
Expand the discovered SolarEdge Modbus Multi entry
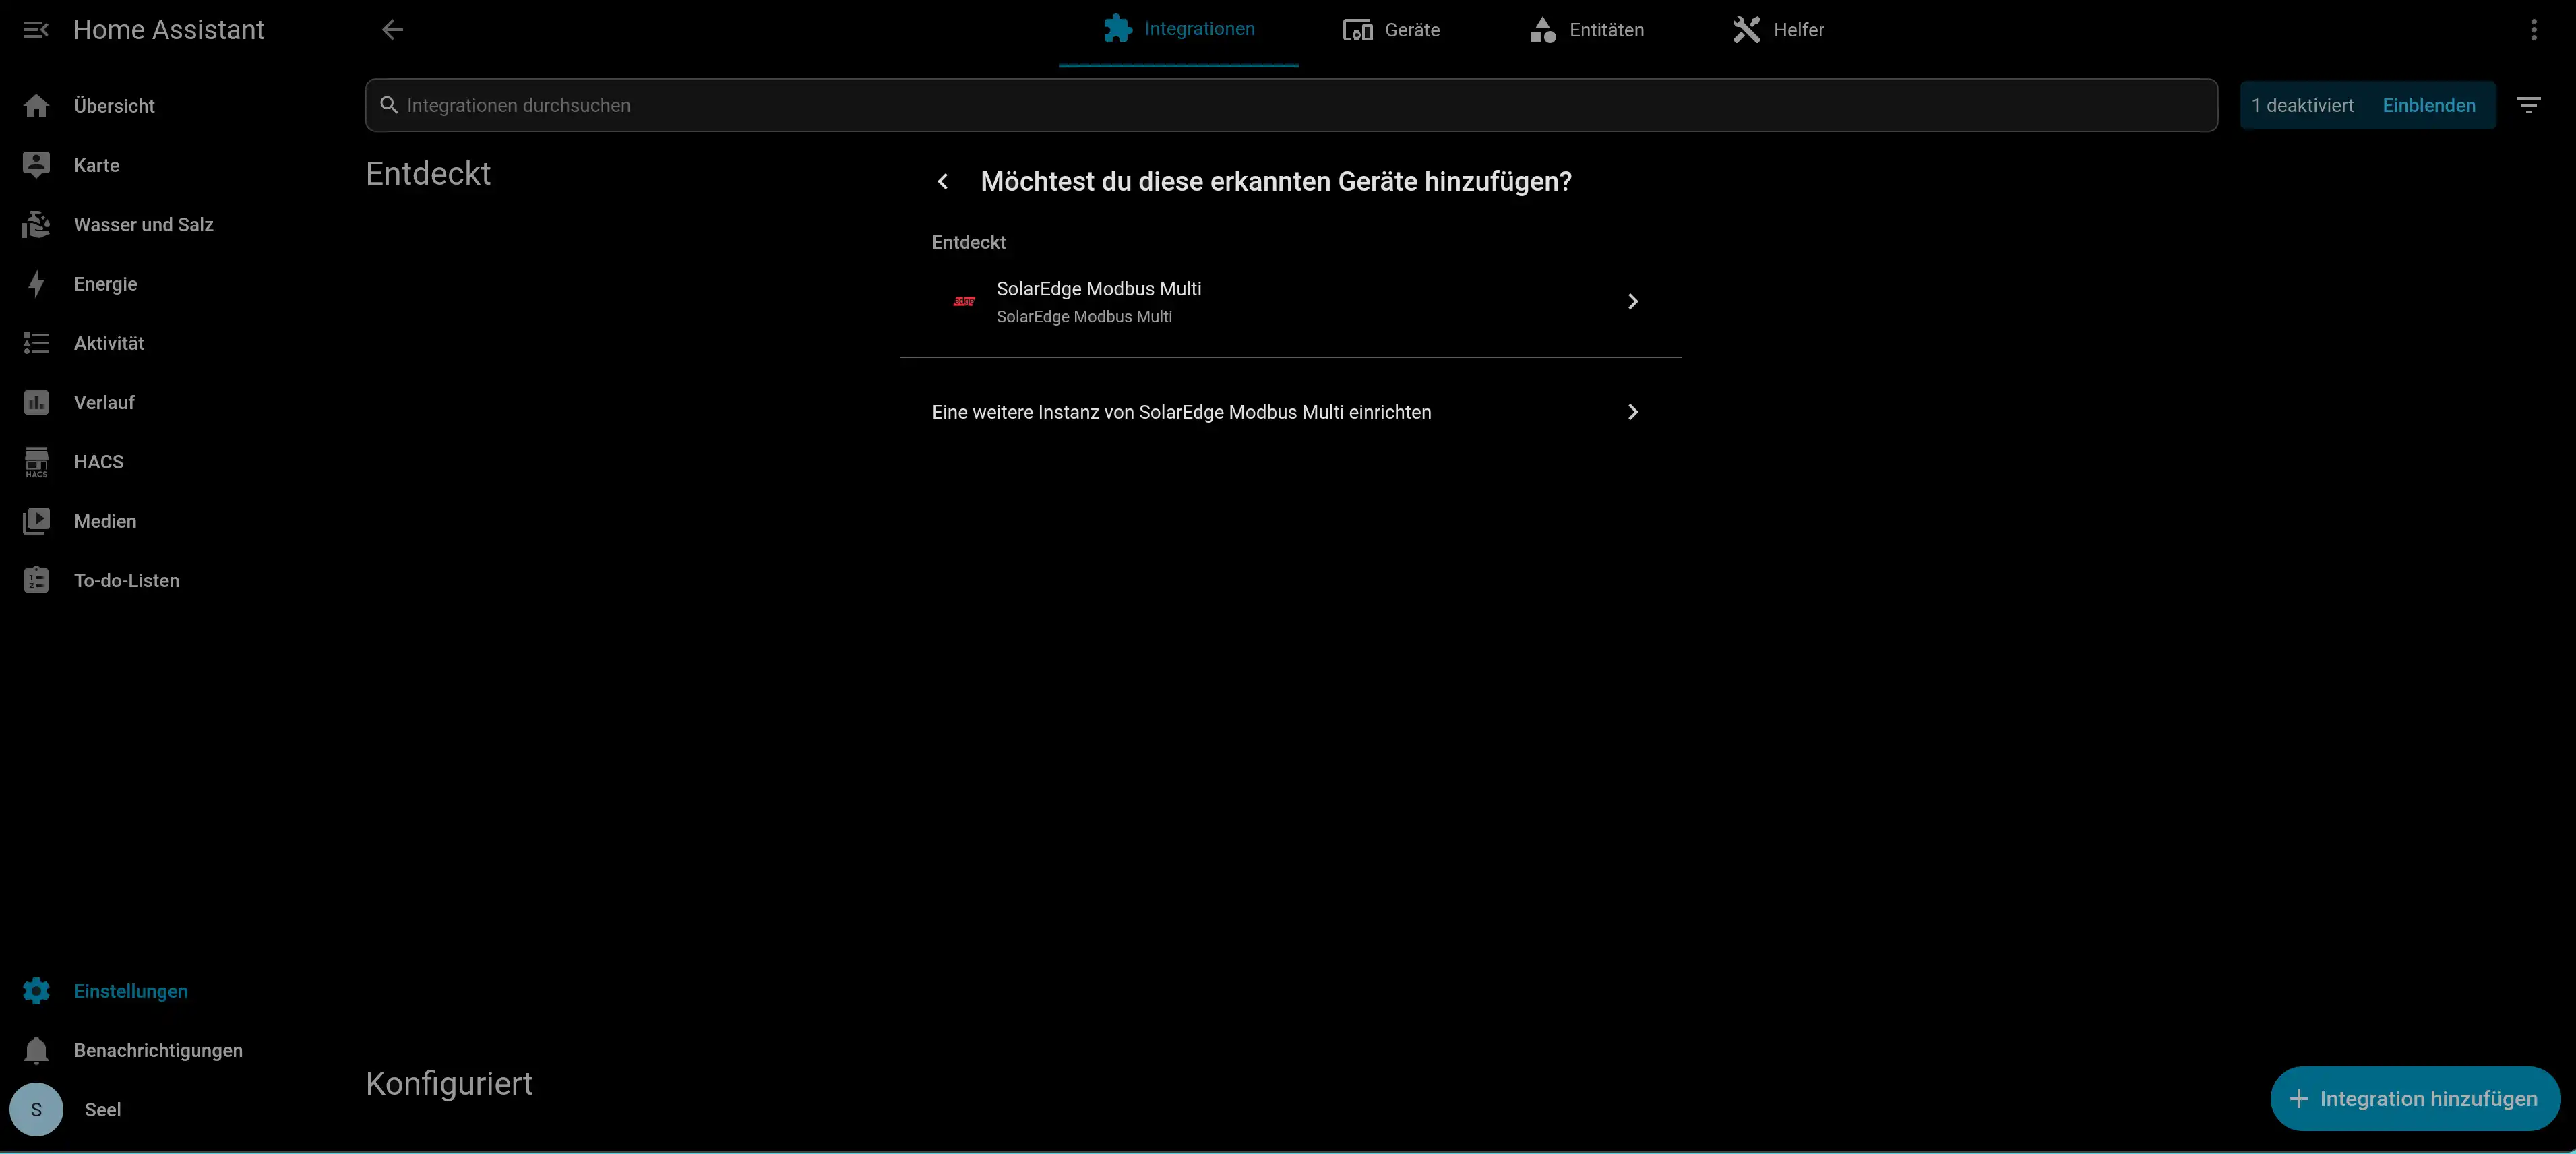point(1290,302)
